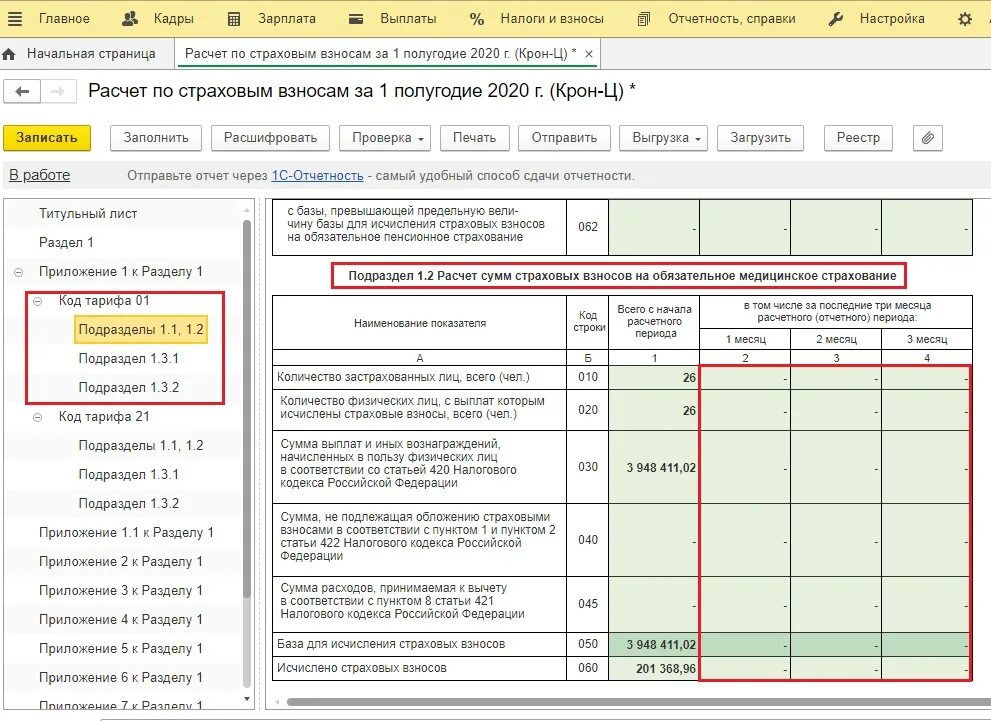
Task: Open the Выгрузка dropdown
Action: (x=664, y=138)
